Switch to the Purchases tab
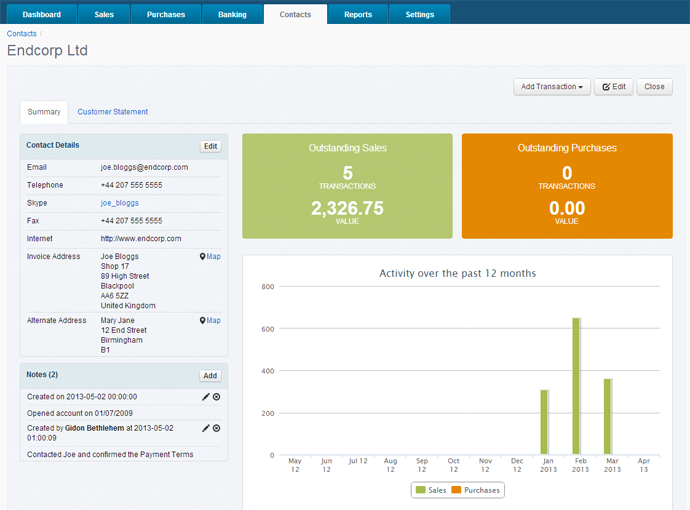 coord(166,15)
